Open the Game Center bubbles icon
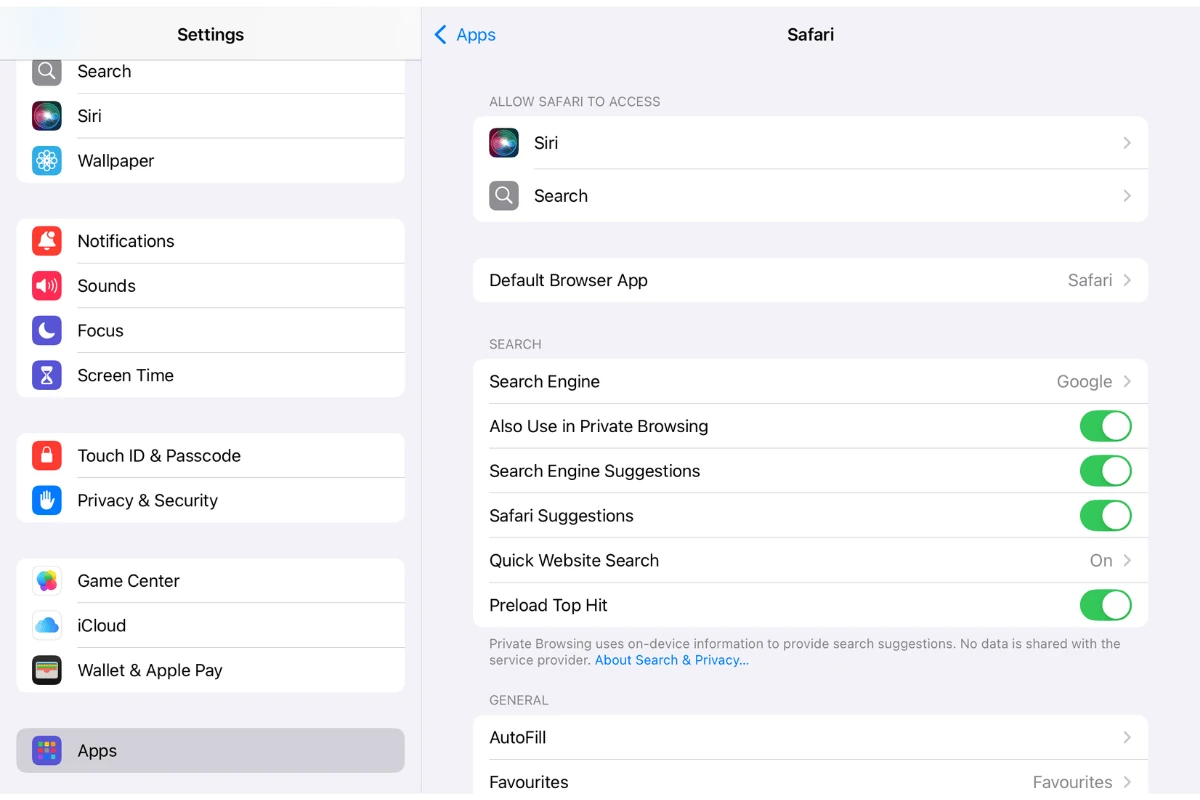The height and width of the screenshot is (800, 1200). tap(47, 581)
